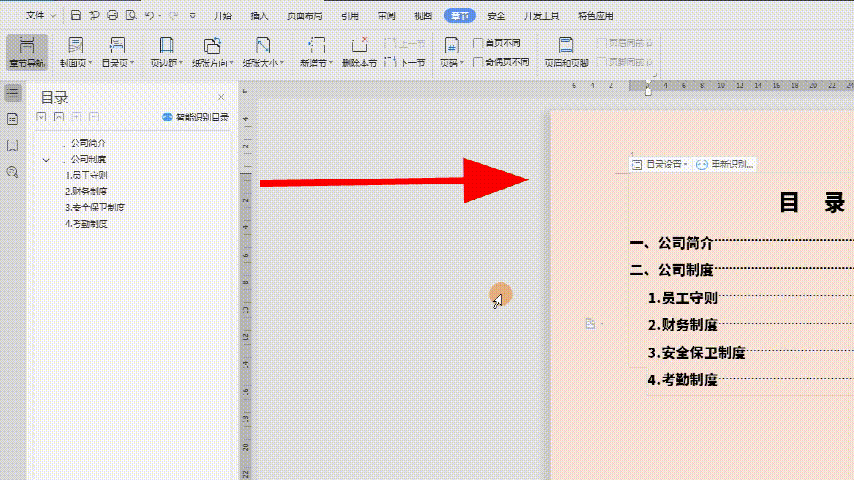Click the 目录 heading in document page
Screen dimensions: 854x480
click(x=813, y=202)
